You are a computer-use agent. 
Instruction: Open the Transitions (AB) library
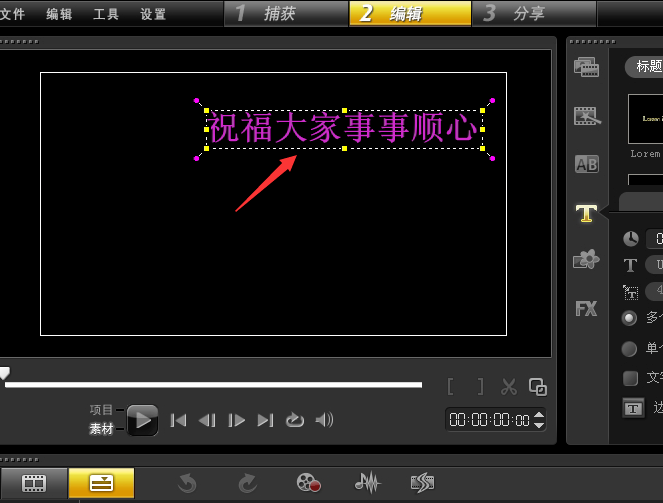point(587,164)
